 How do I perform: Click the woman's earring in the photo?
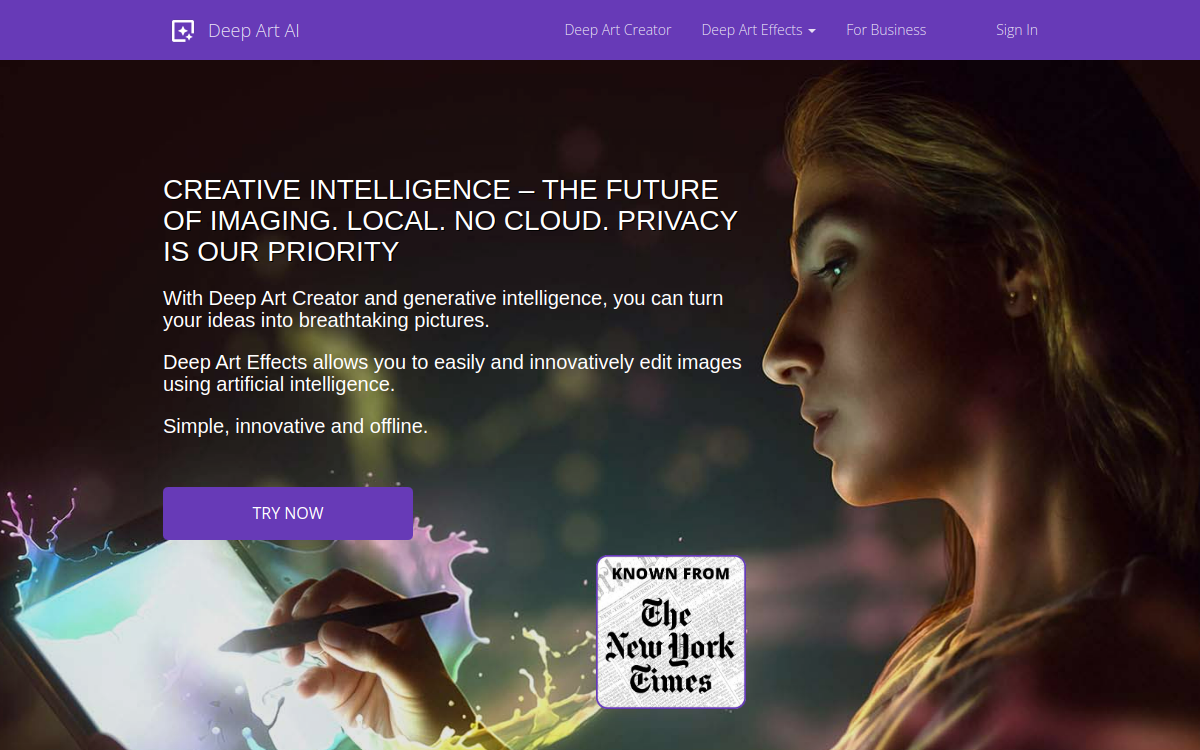coord(1011,297)
